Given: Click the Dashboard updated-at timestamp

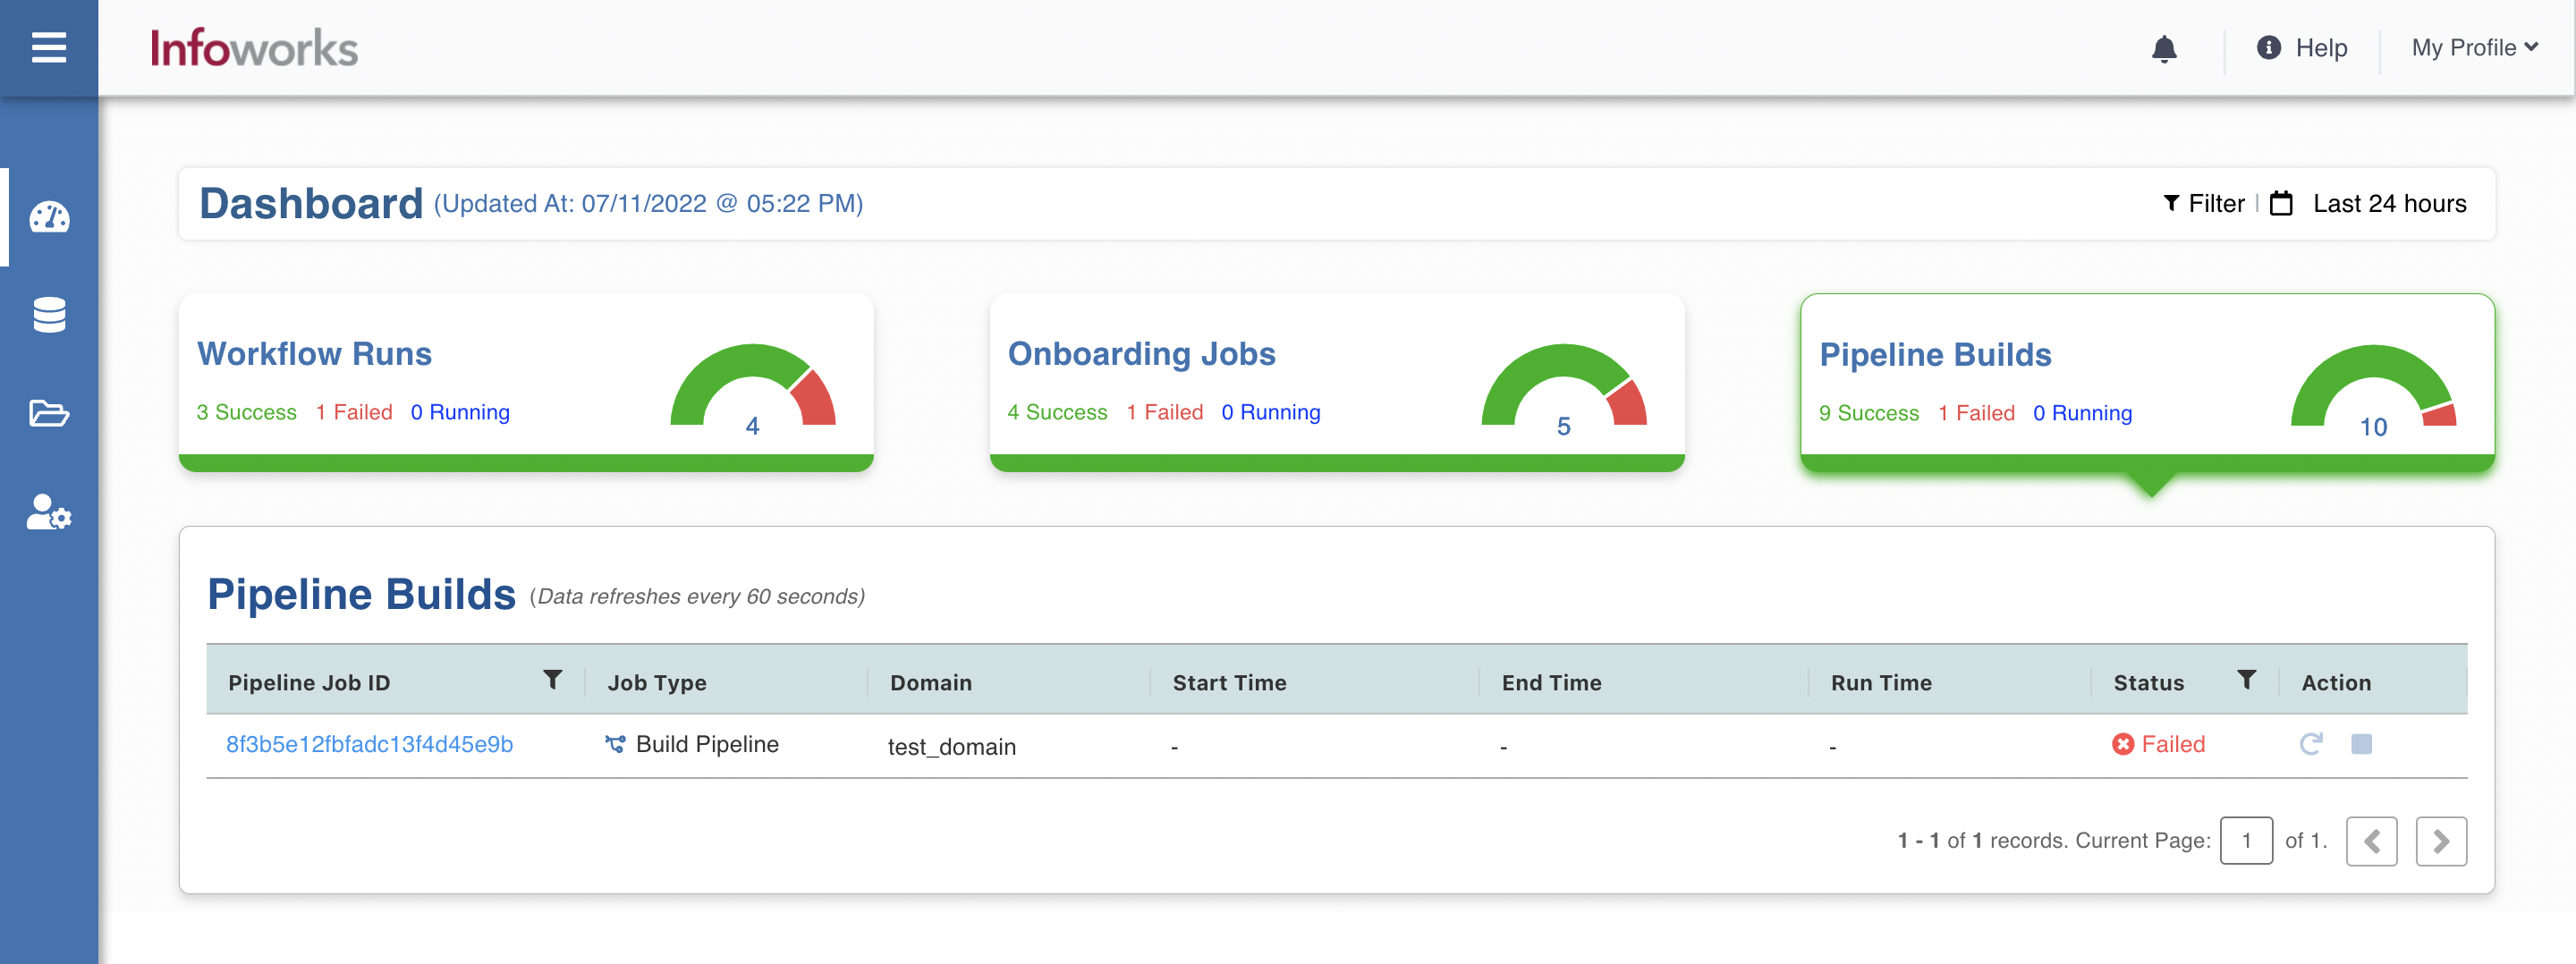Looking at the screenshot, I should pos(648,203).
